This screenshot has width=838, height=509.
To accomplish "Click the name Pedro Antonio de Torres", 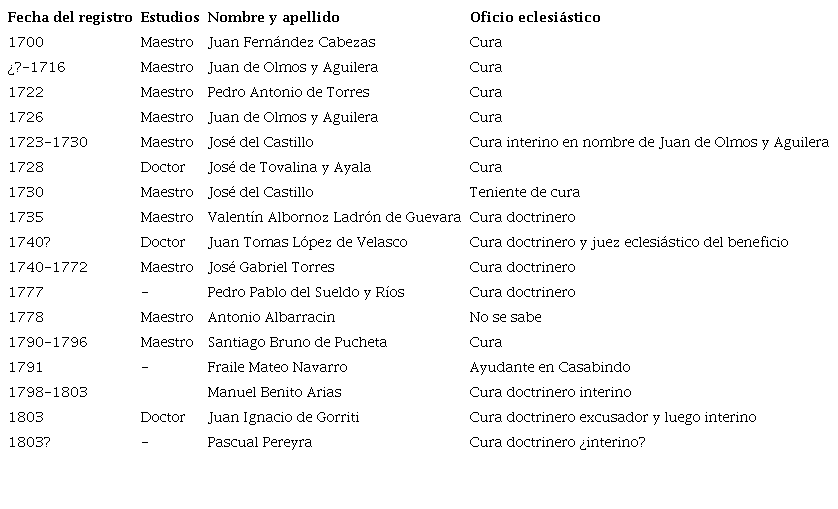I will [288, 93].
